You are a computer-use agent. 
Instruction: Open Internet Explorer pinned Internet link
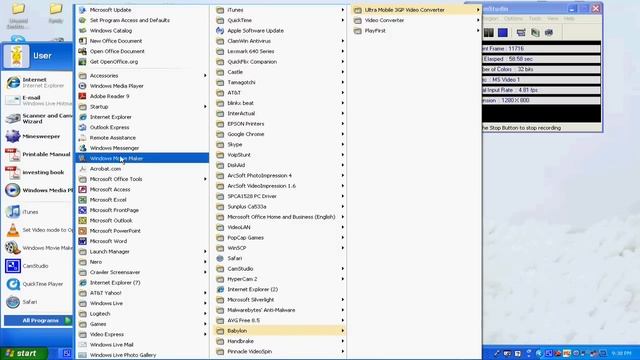pos(38,82)
